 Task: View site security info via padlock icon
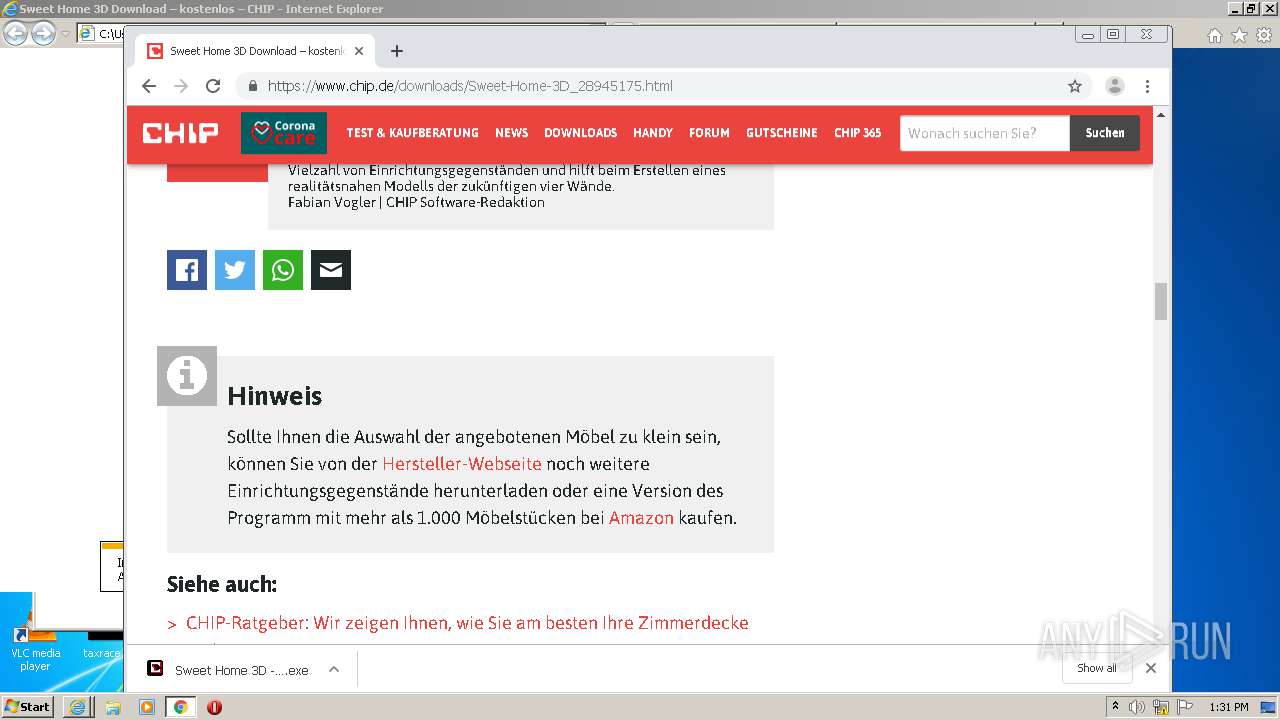pos(252,86)
